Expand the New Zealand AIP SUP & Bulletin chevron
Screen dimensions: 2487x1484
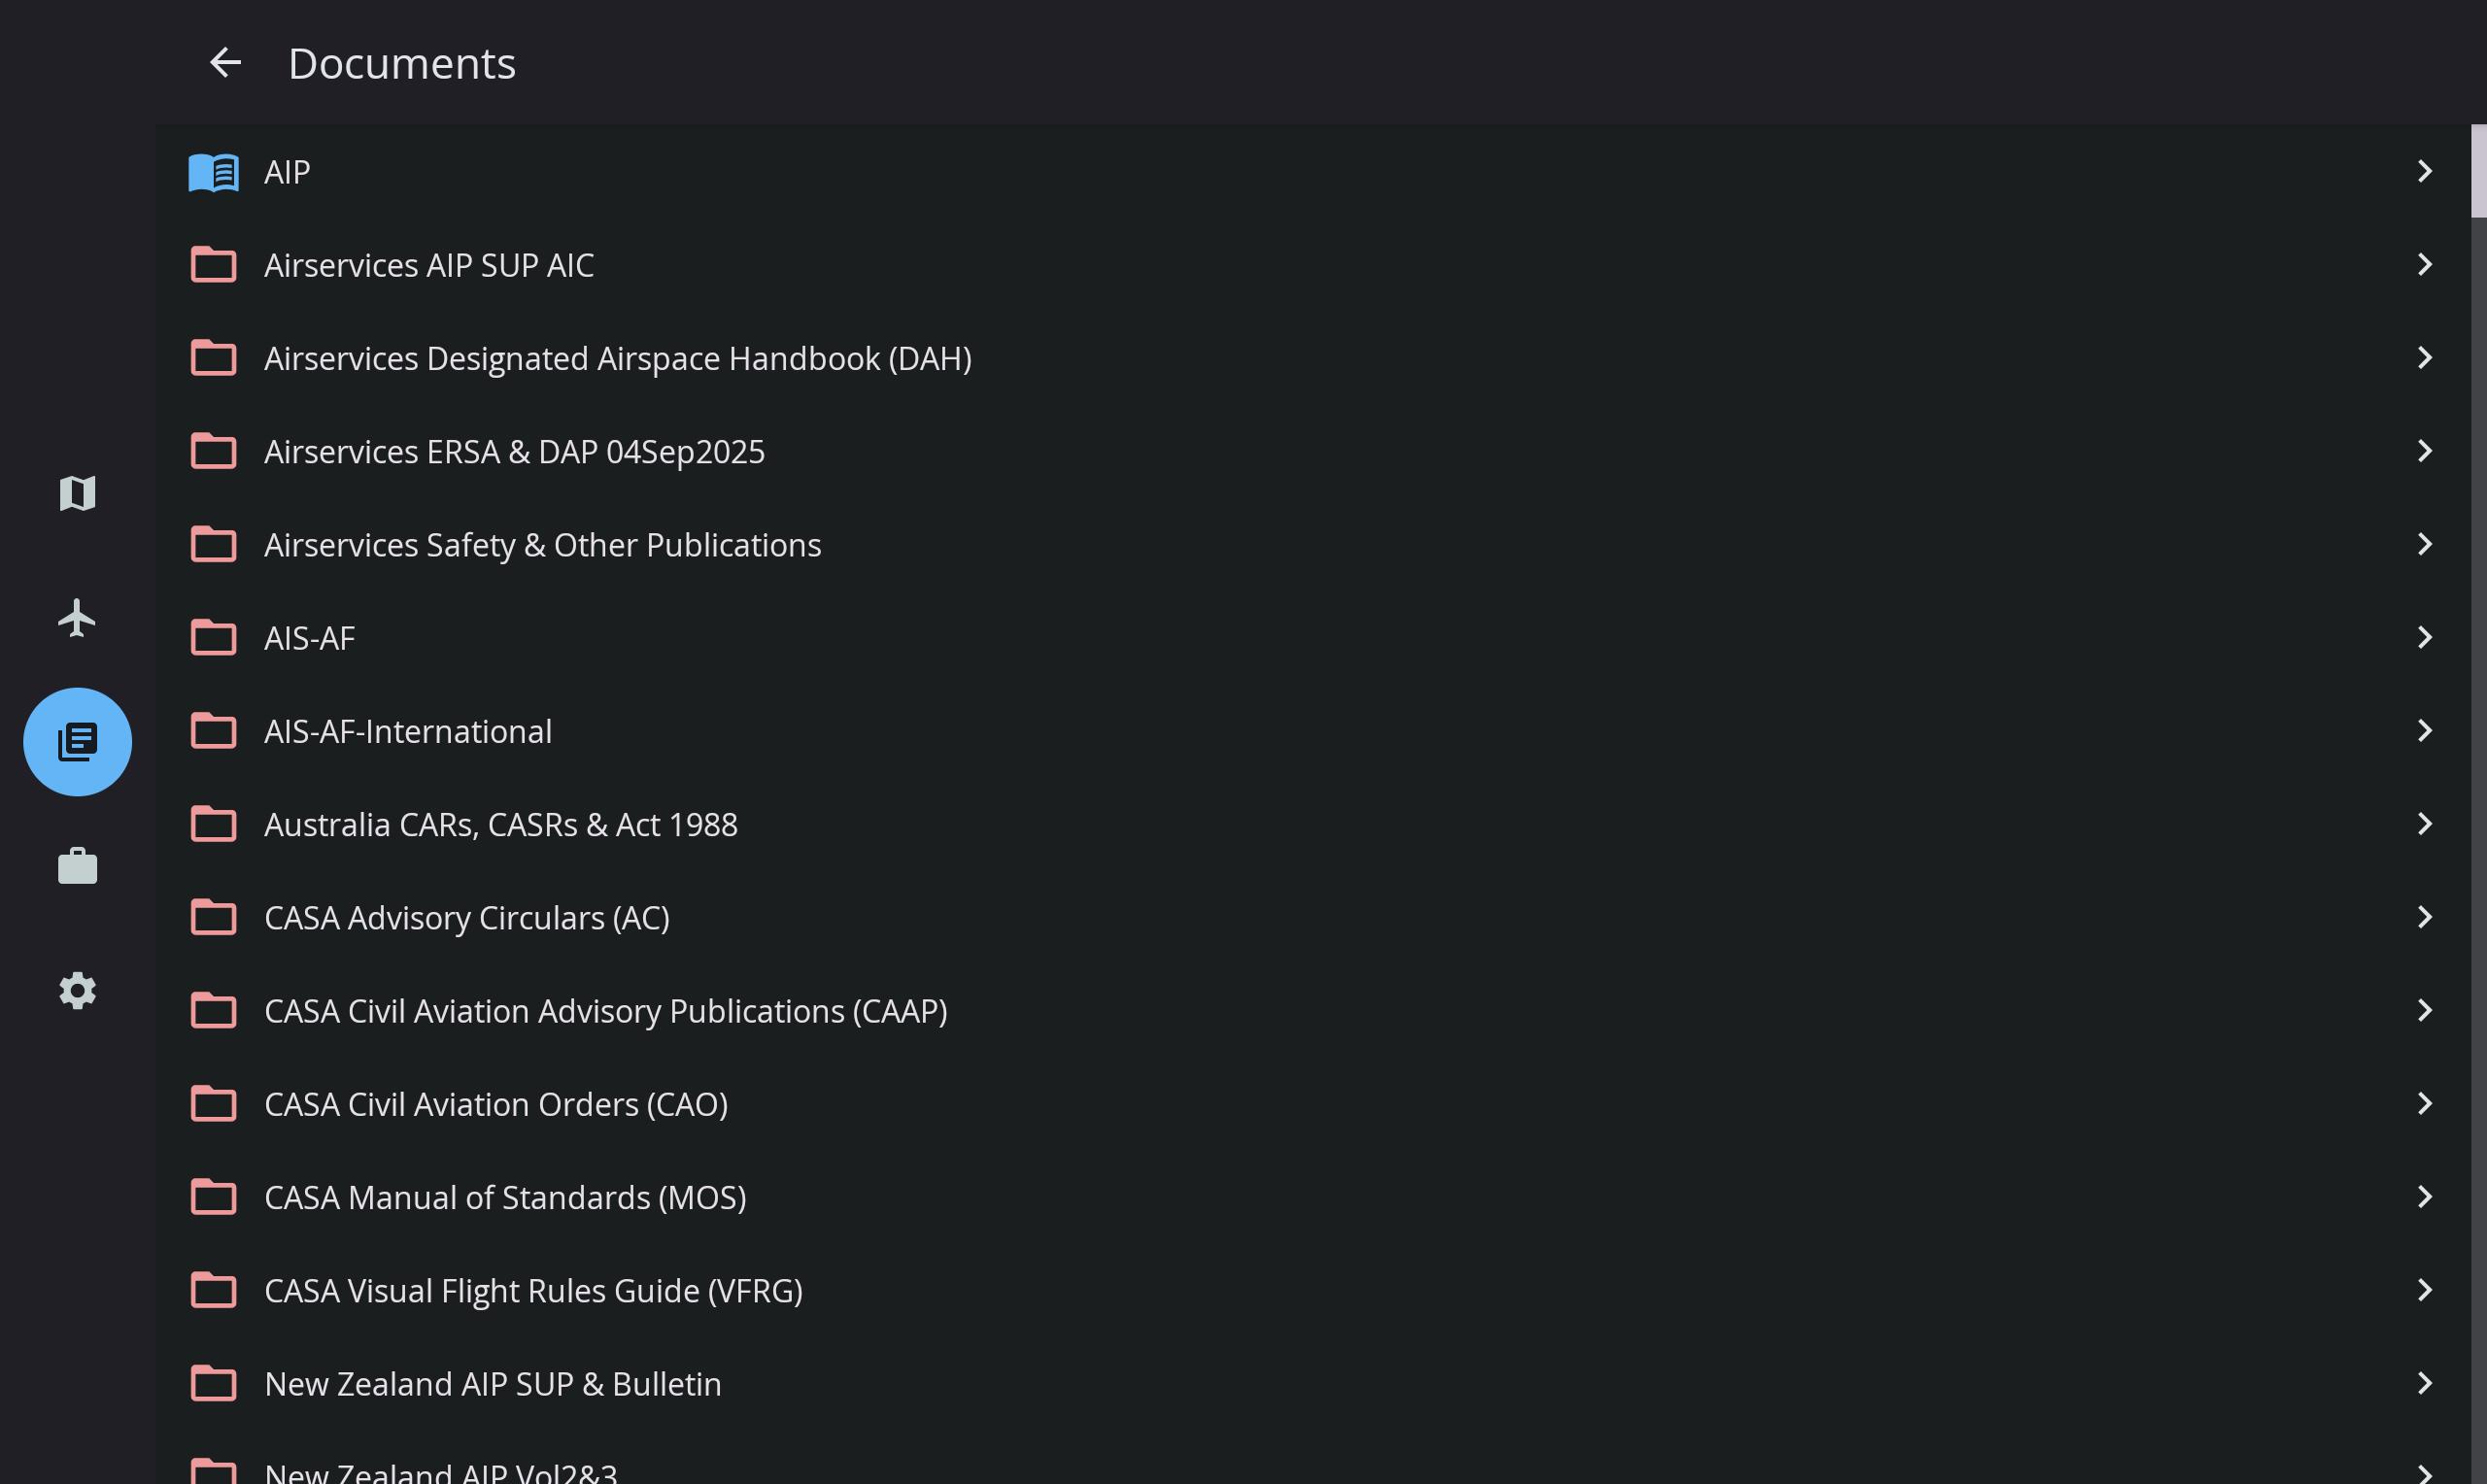2424,1383
